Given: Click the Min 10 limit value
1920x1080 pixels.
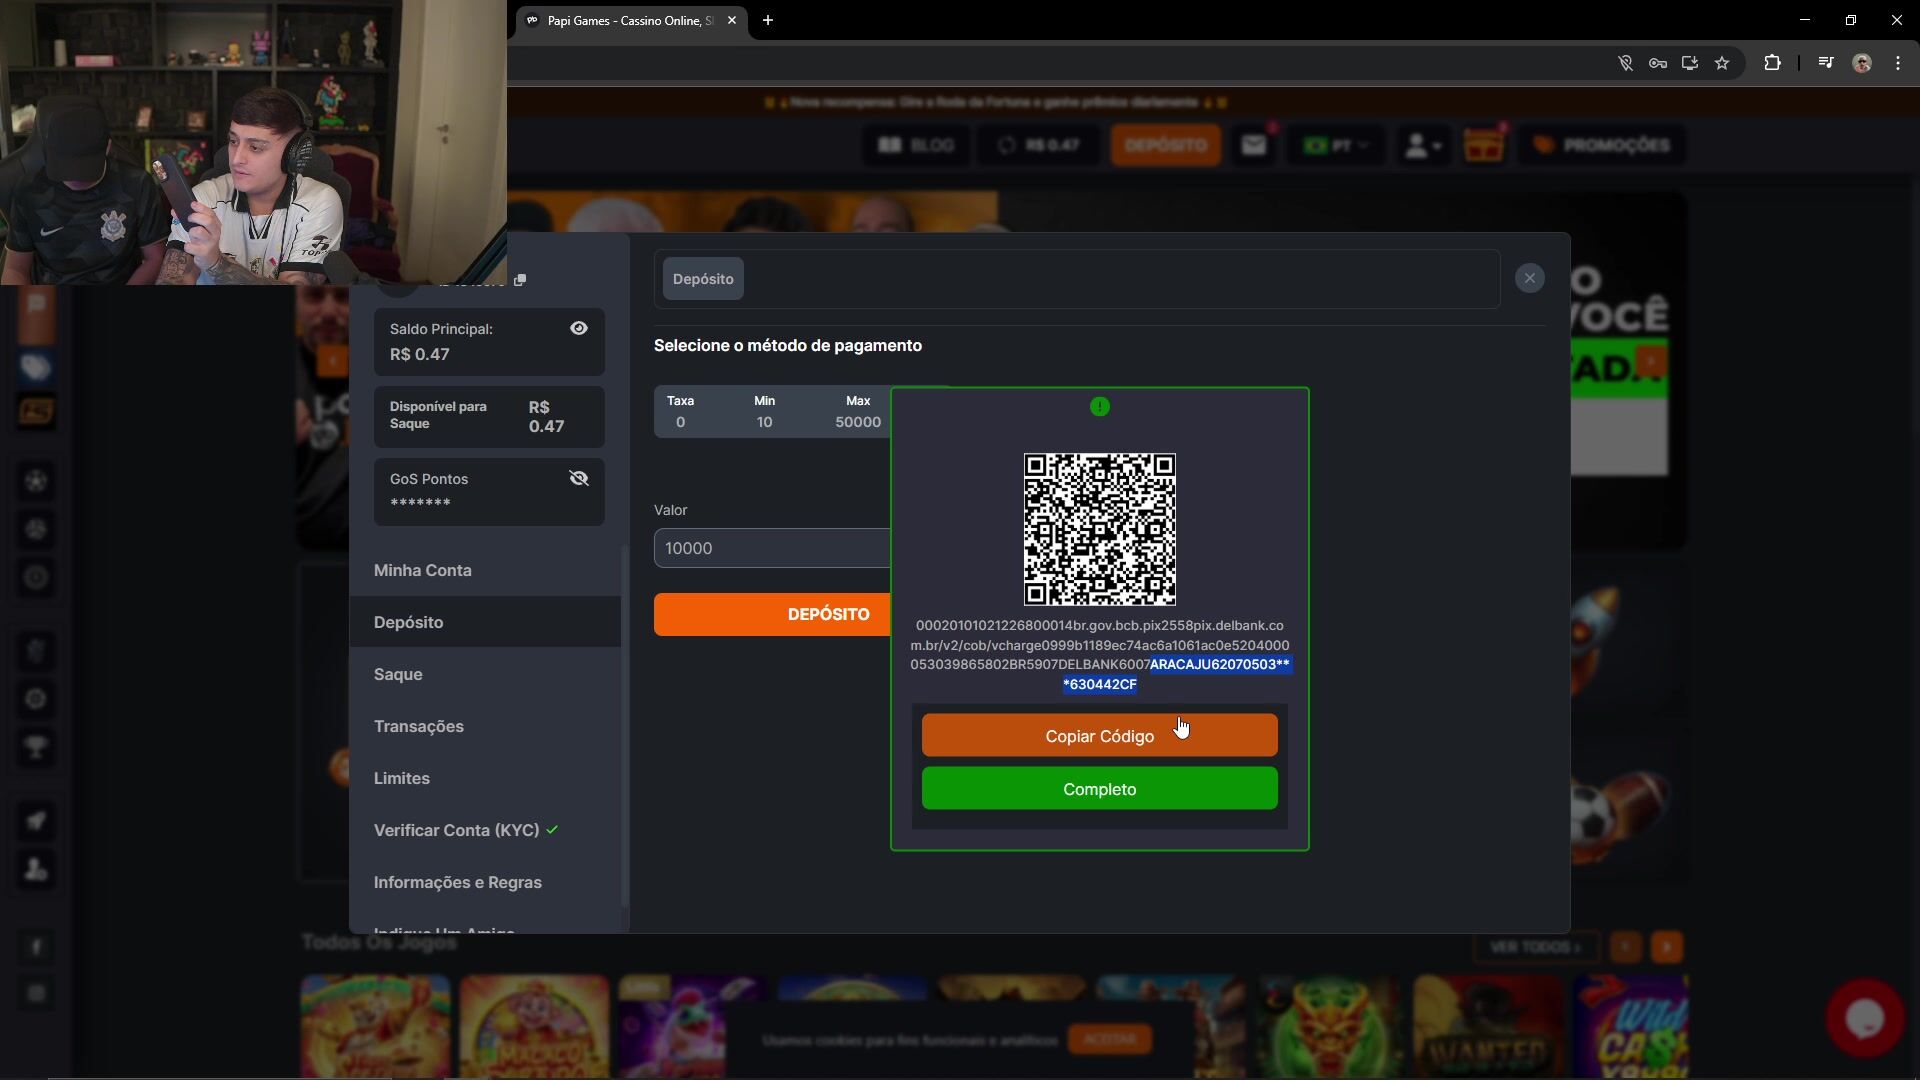Looking at the screenshot, I should pos(764,422).
